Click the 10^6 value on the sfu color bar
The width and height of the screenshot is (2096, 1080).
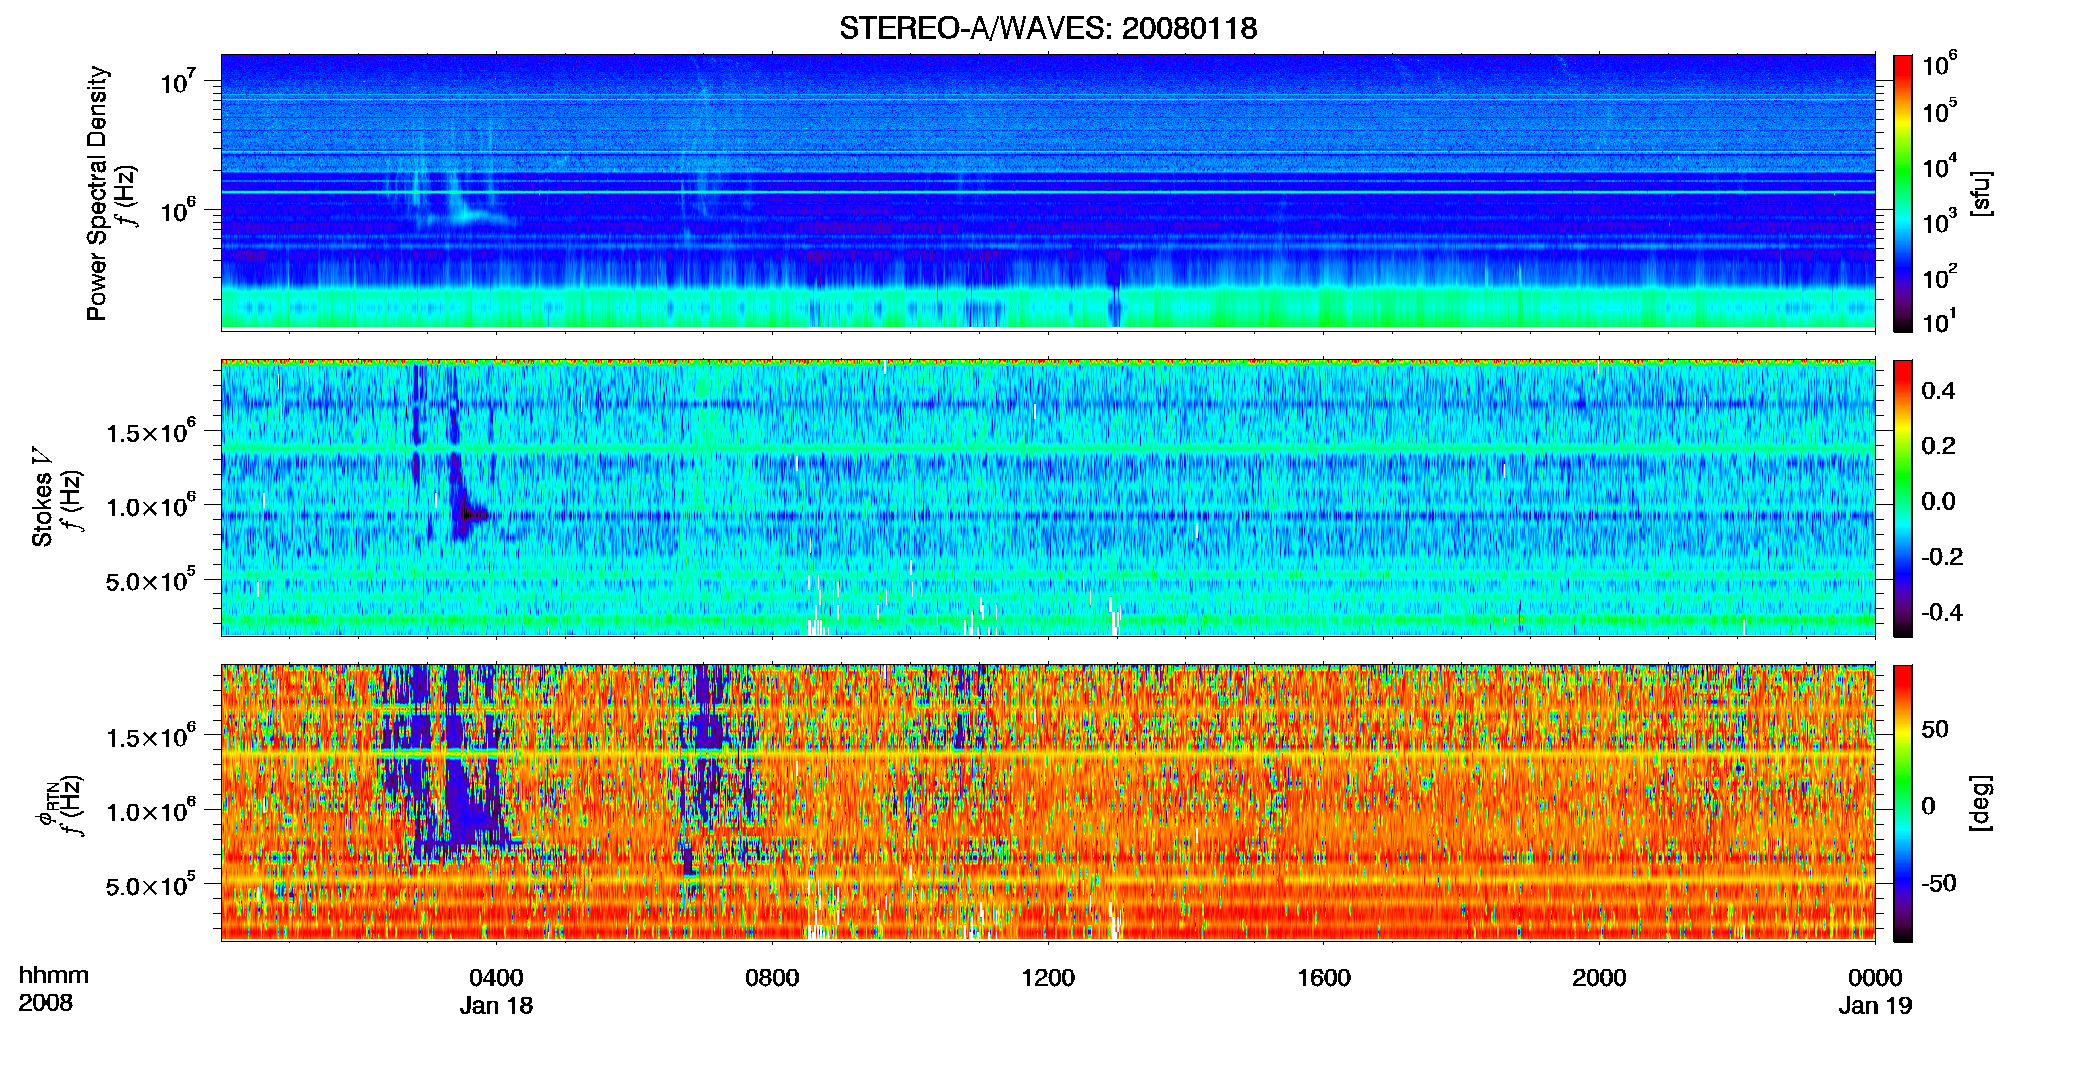[x=1940, y=63]
